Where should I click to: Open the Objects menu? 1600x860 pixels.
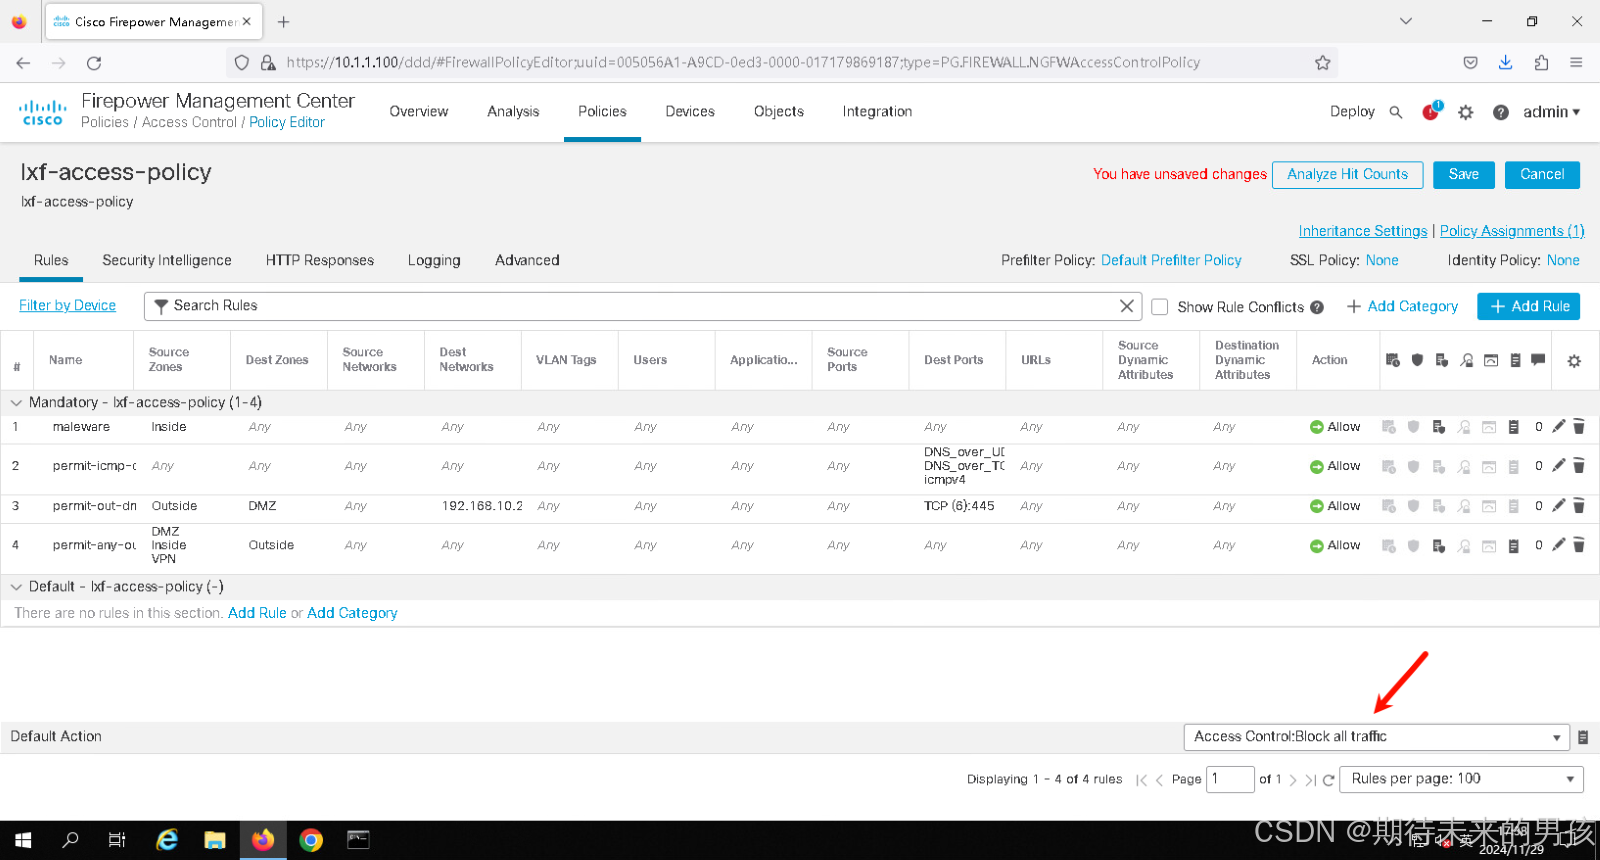[779, 112]
